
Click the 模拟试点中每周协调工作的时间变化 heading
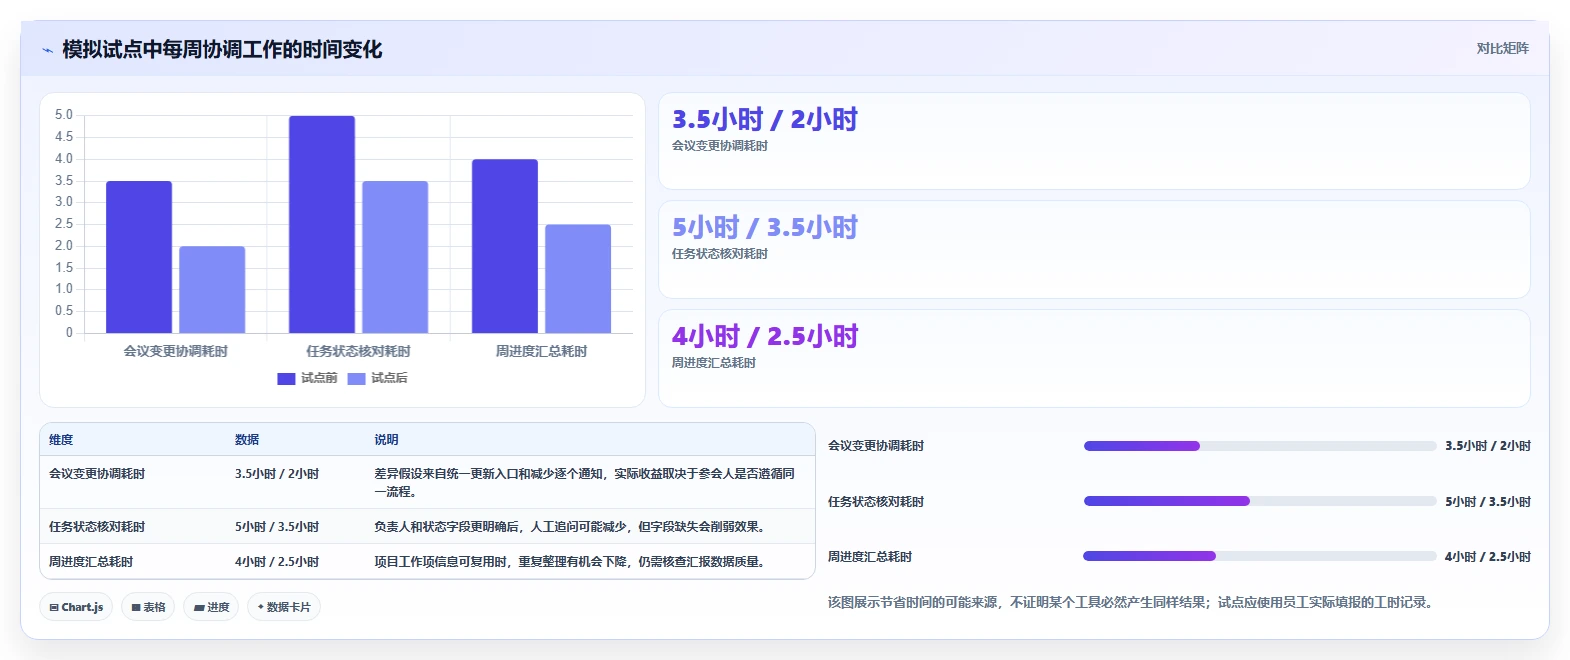222,50
